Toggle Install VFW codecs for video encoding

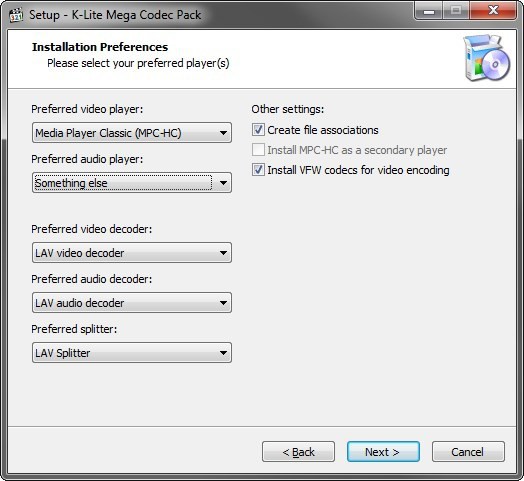(x=258, y=170)
